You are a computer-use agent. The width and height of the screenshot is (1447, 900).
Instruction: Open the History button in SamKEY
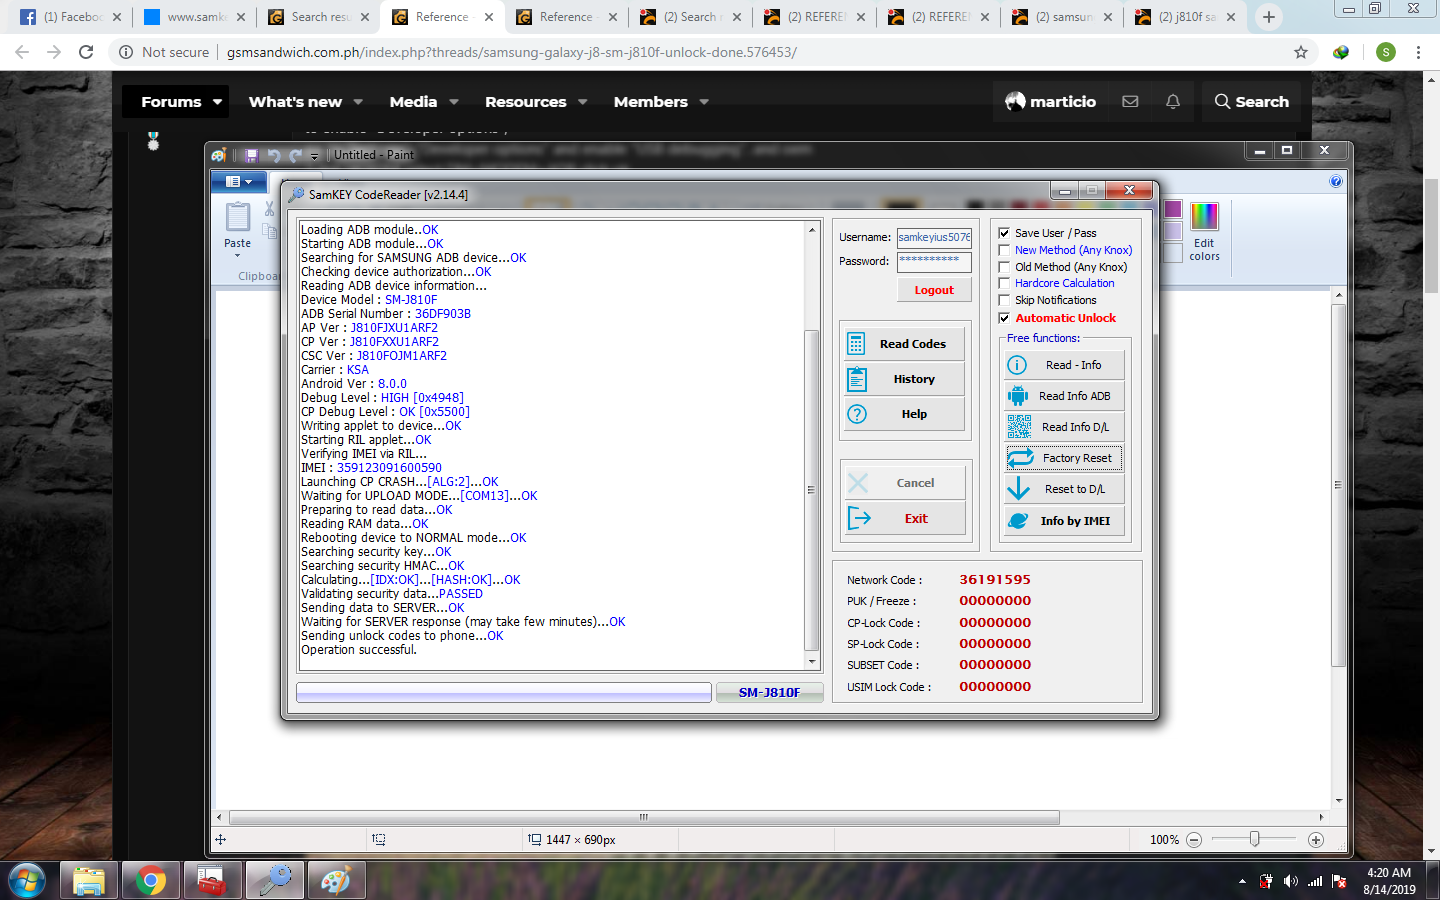(904, 379)
